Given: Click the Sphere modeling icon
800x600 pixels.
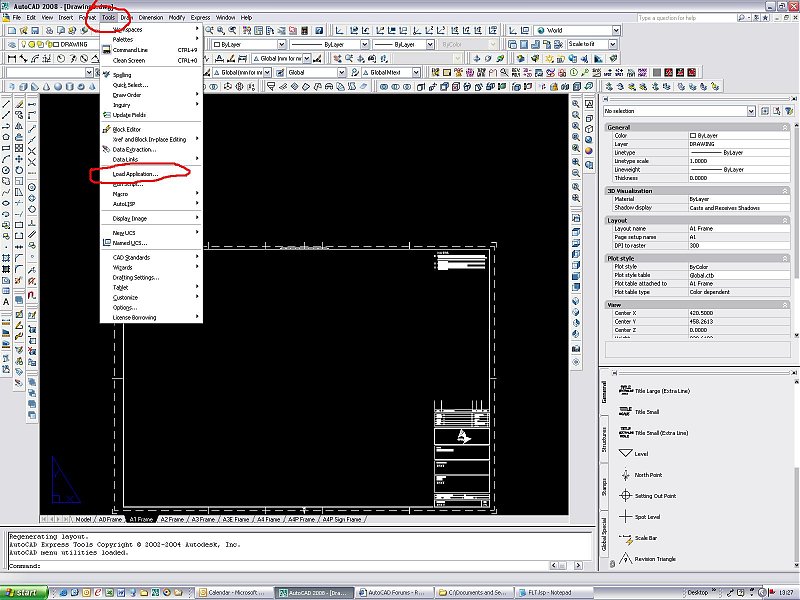Looking at the screenshot, I should (x=58, y=87).
